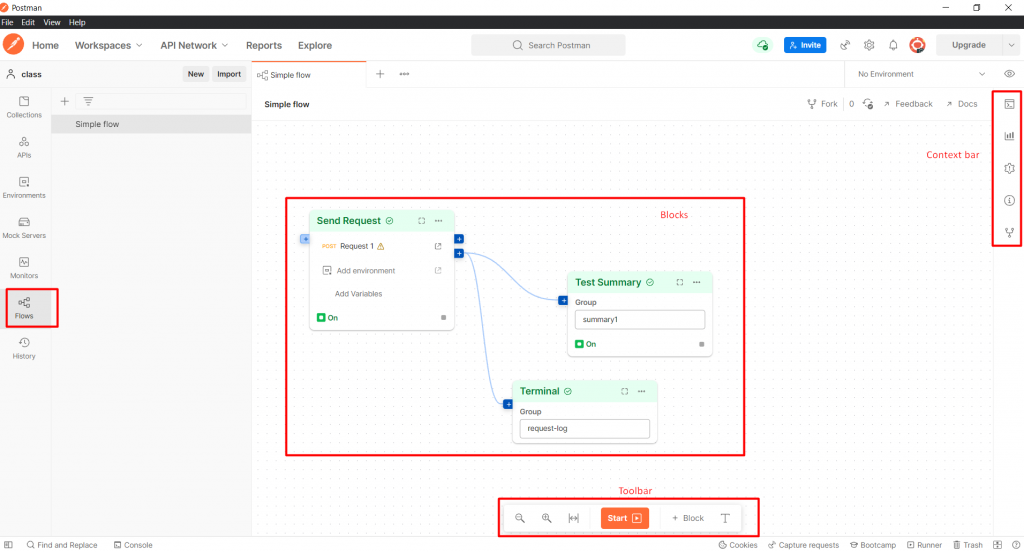Open Mock Servers in the sidebar
The width and height of the screenshot is (1024, 552).
click(24, 227)
